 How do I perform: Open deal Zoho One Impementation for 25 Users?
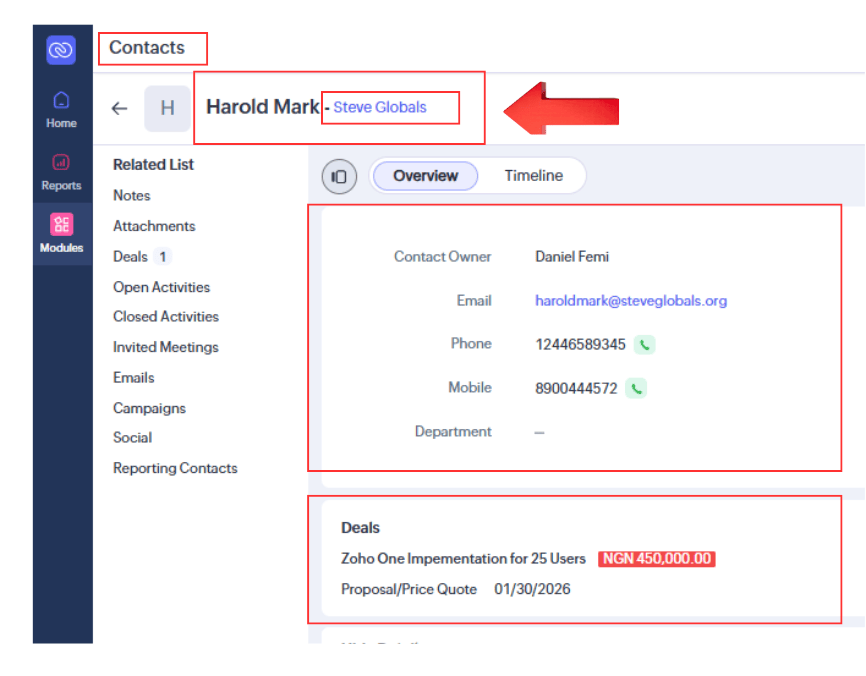pyautogui.click(x=463, y=559)
